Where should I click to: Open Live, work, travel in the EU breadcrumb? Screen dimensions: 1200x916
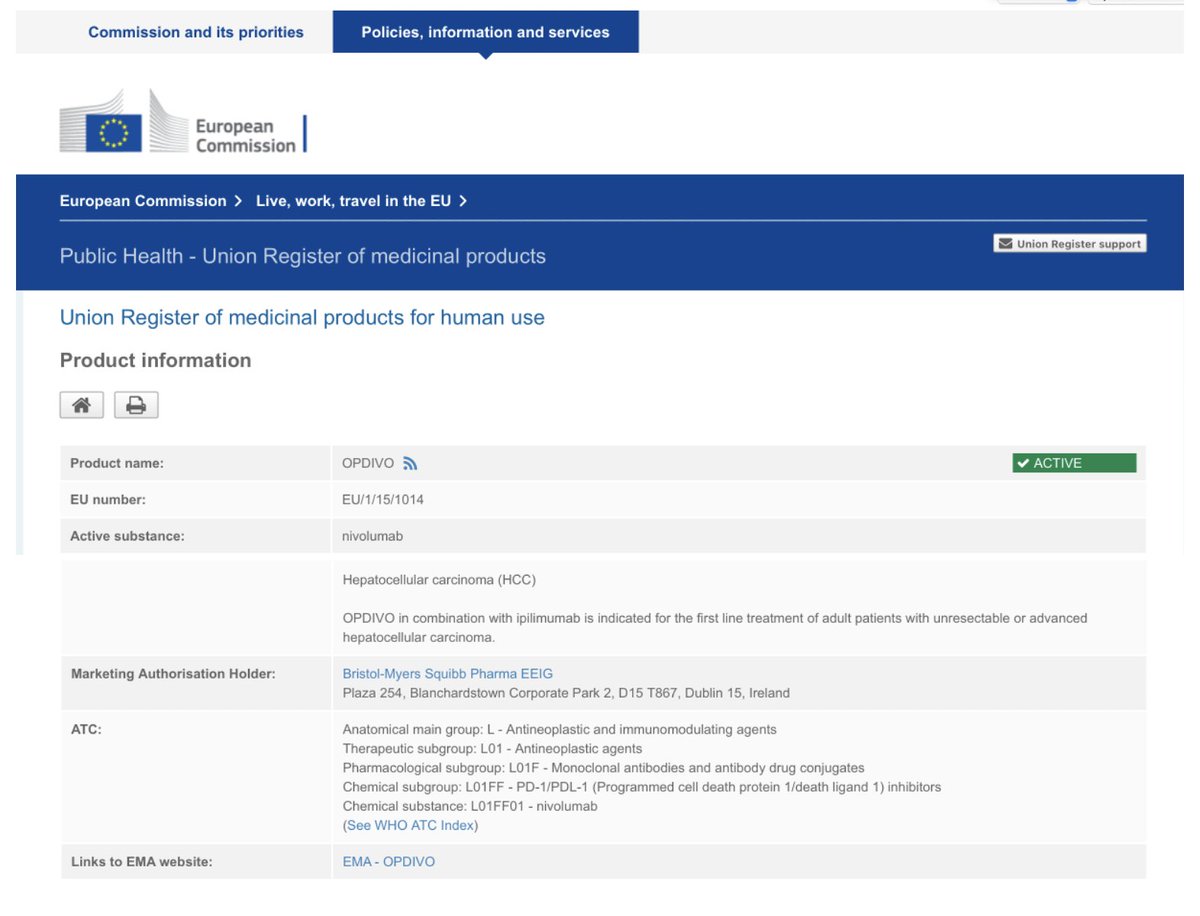(x=353, y=201)
